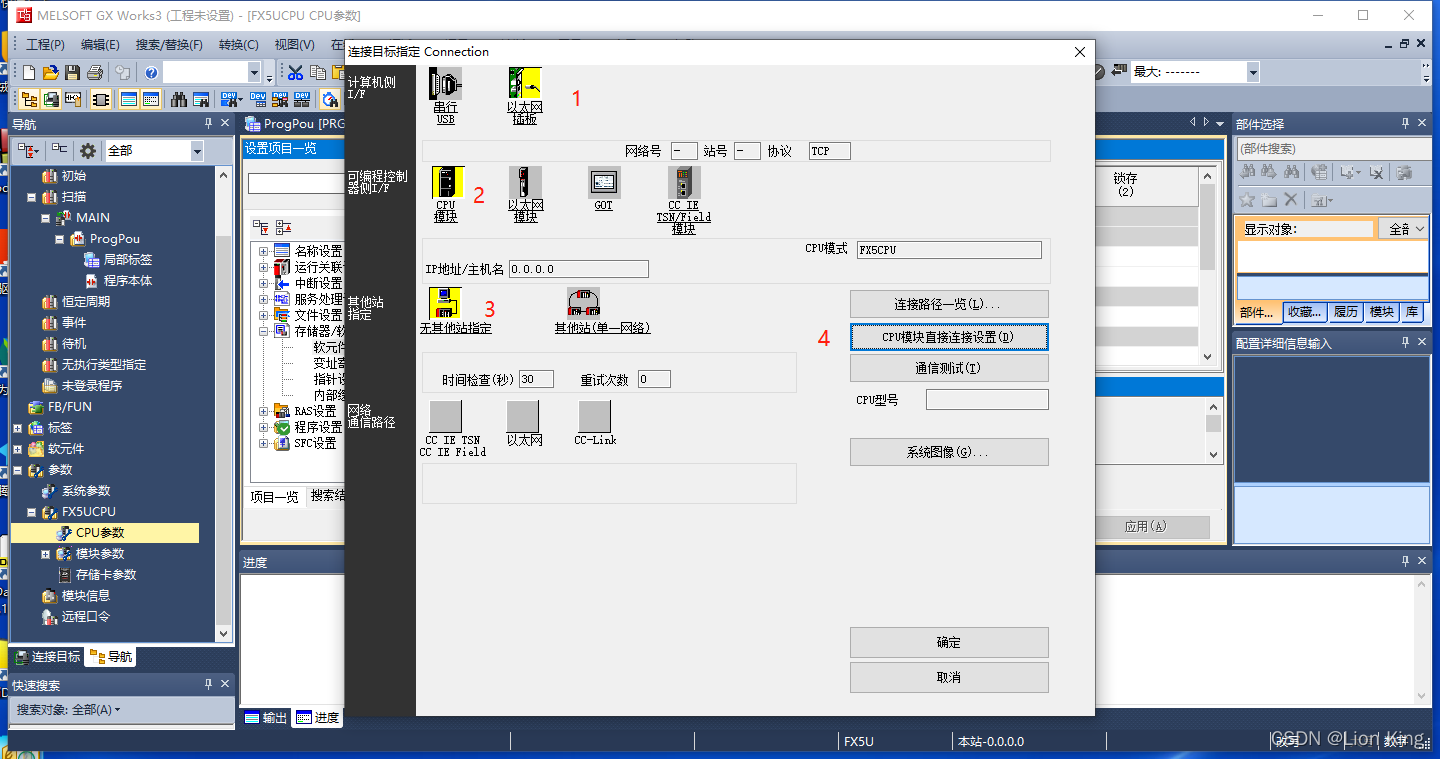Open the 搜索/替换(F) menu

click(169, 45)
